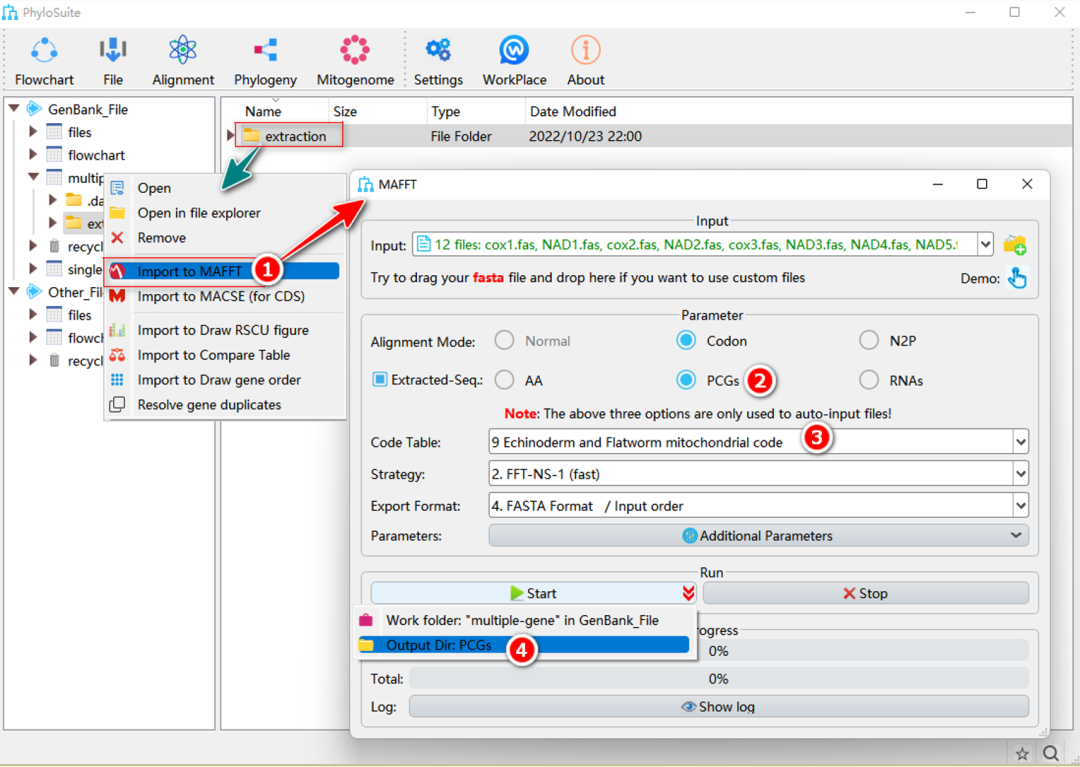The height and width of the screenshot is (767, 1080).
Task: Click the Compare Table scales icon
Action: 118,355
